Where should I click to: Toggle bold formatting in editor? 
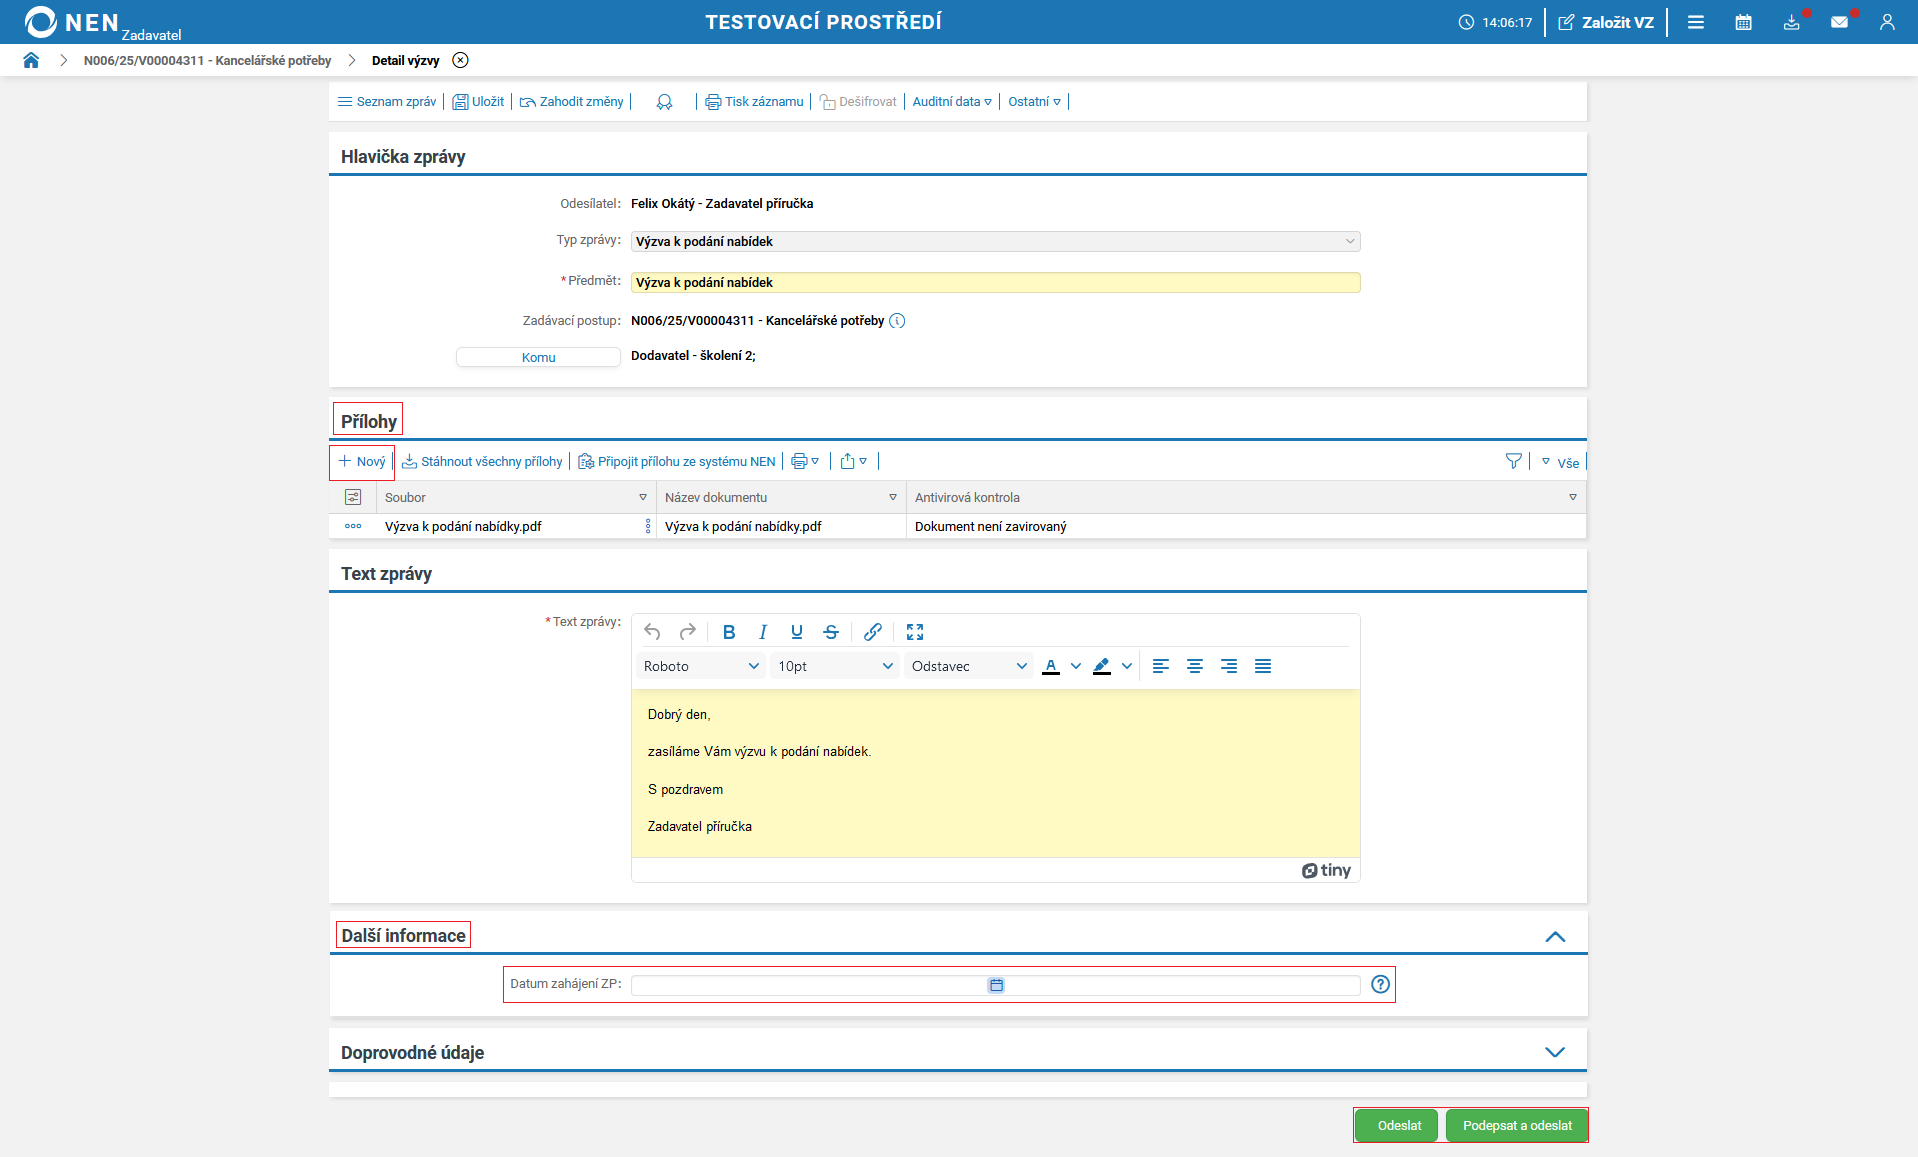pyautogui.click(x=728, y=632)
